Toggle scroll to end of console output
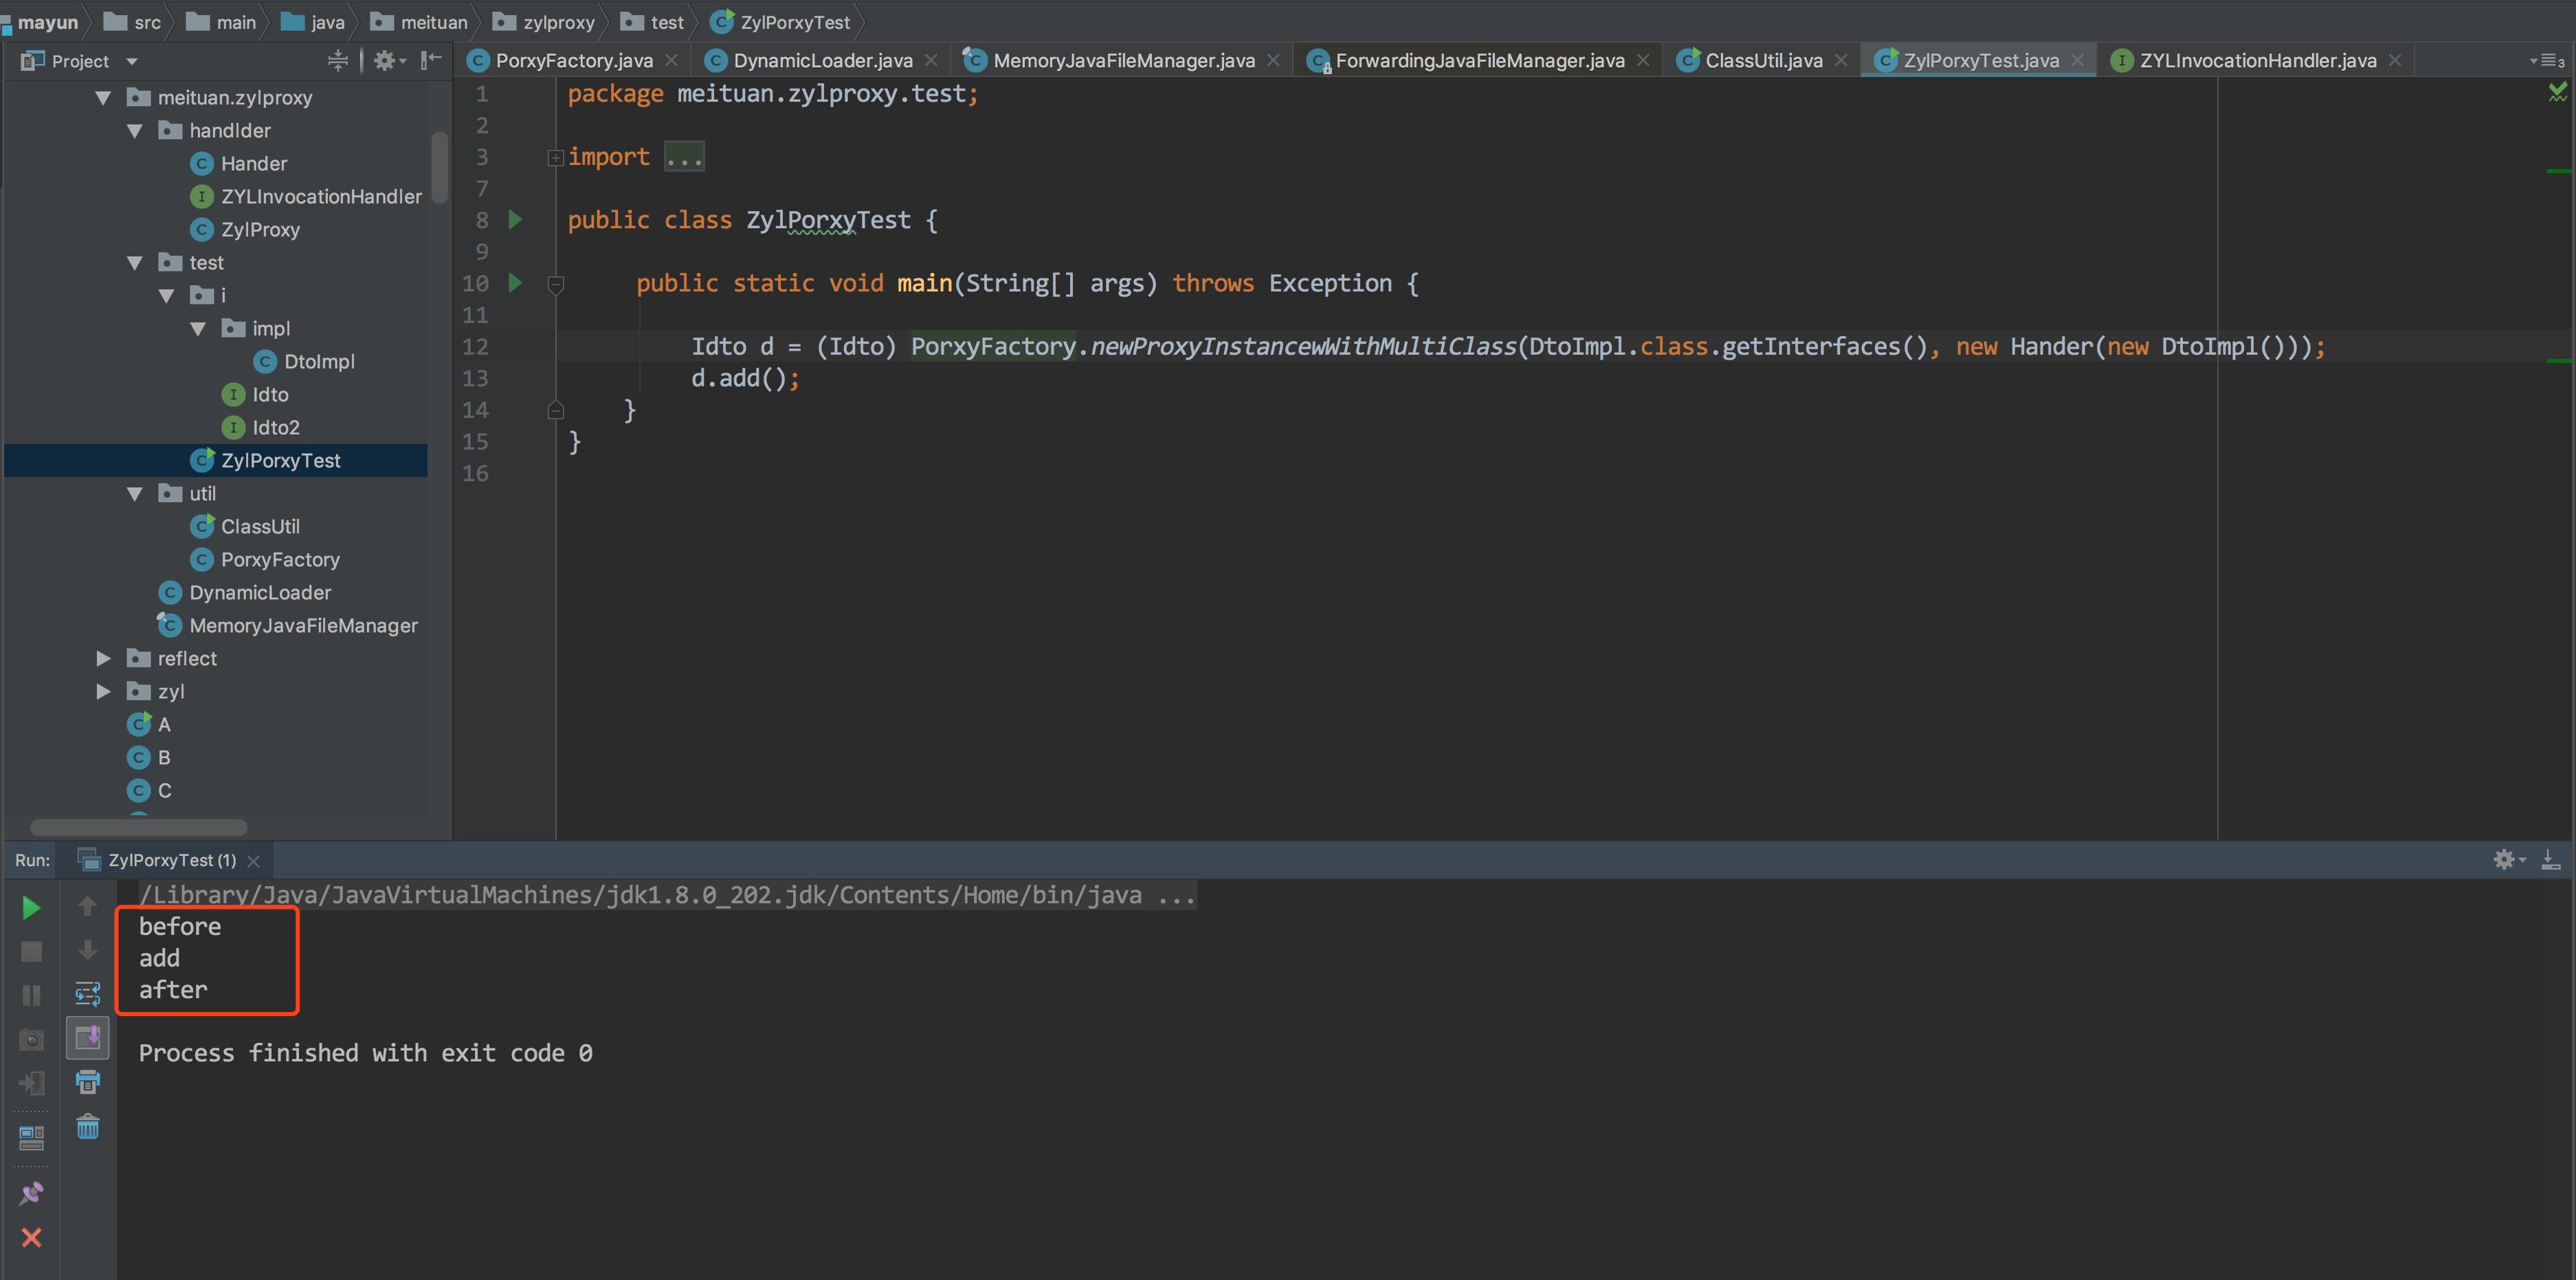This screenshot has width=2576, height=1280. (x=87, y=1037)
